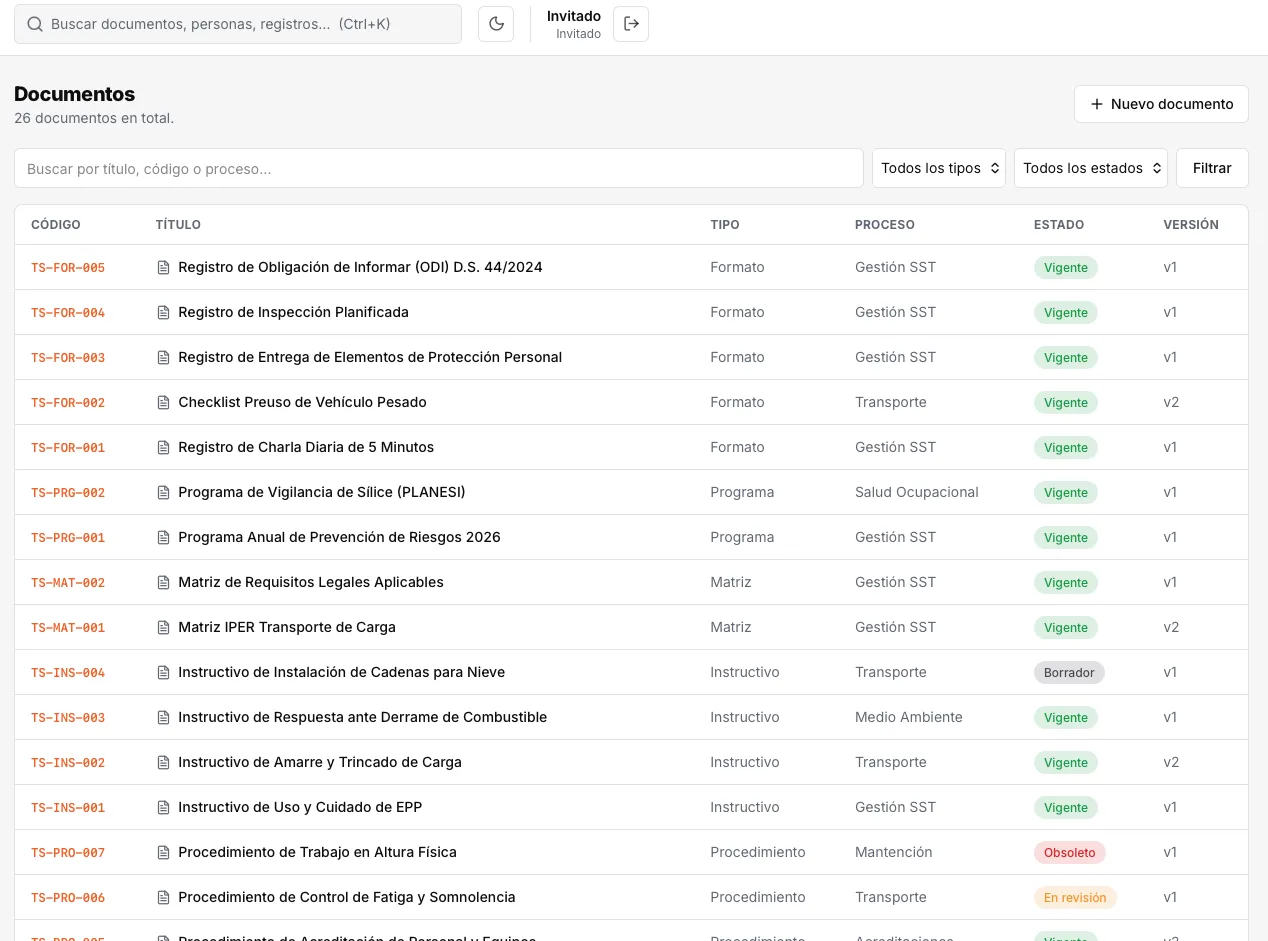The width and height of the screenshot is (1268, 941).
Task: Click the Filtrar button
Action: pyautogui.click(x=1212, y=168)
